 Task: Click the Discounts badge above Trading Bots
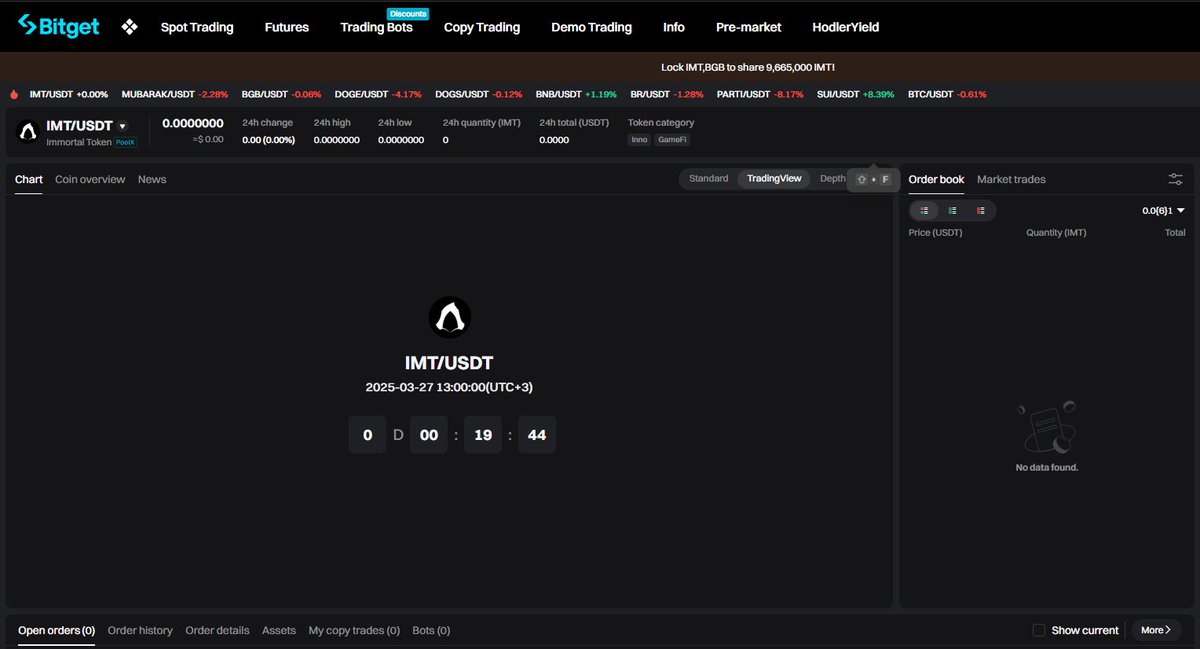408,14
